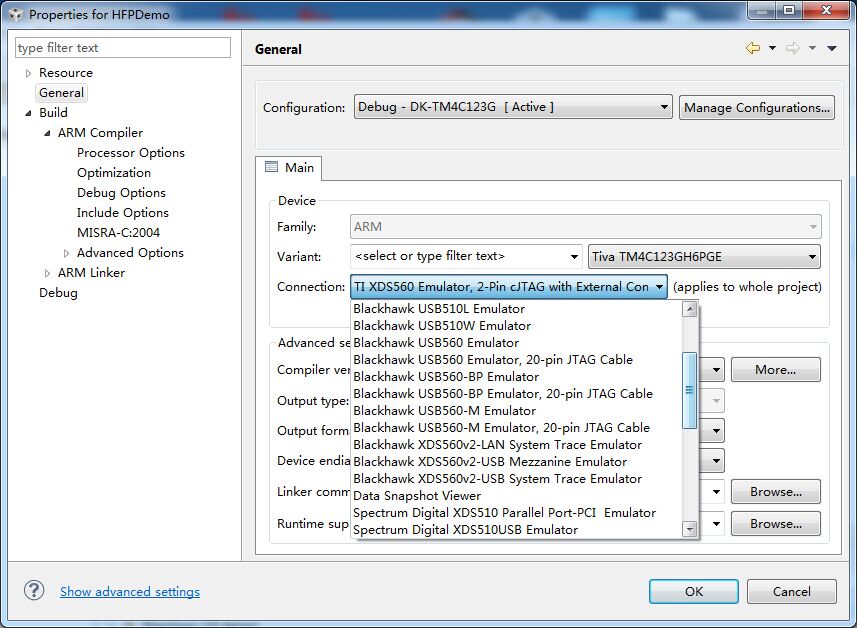Click the Cancel button
Viewport: 857px width, 628px height.
tap(791, 591)
